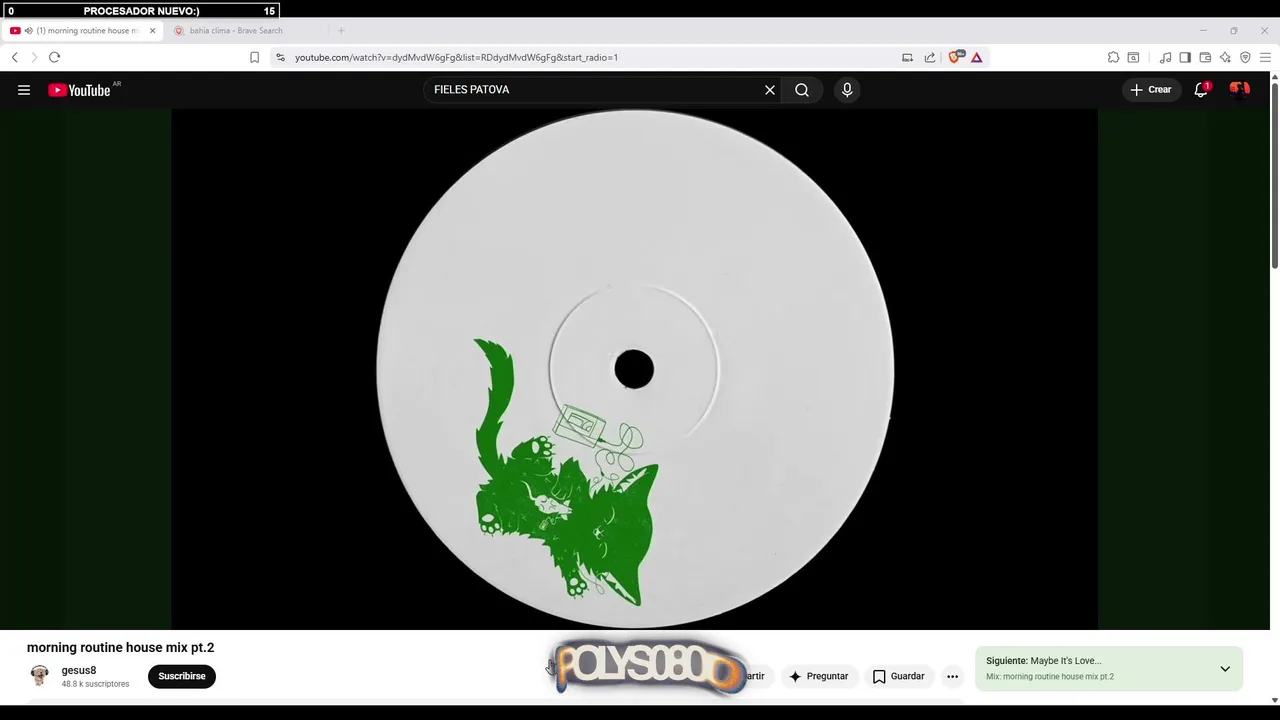The image size is (1280, 720).
Task: Reload the page
Action: point(55,58)
